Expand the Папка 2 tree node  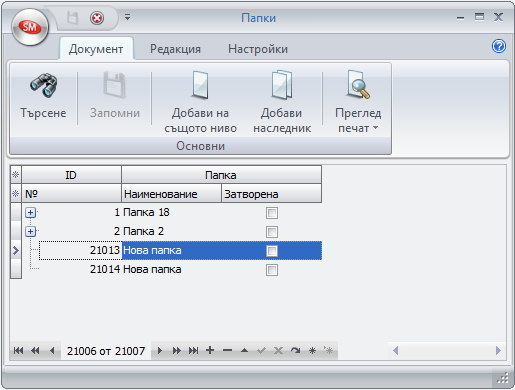click(30, 231)
